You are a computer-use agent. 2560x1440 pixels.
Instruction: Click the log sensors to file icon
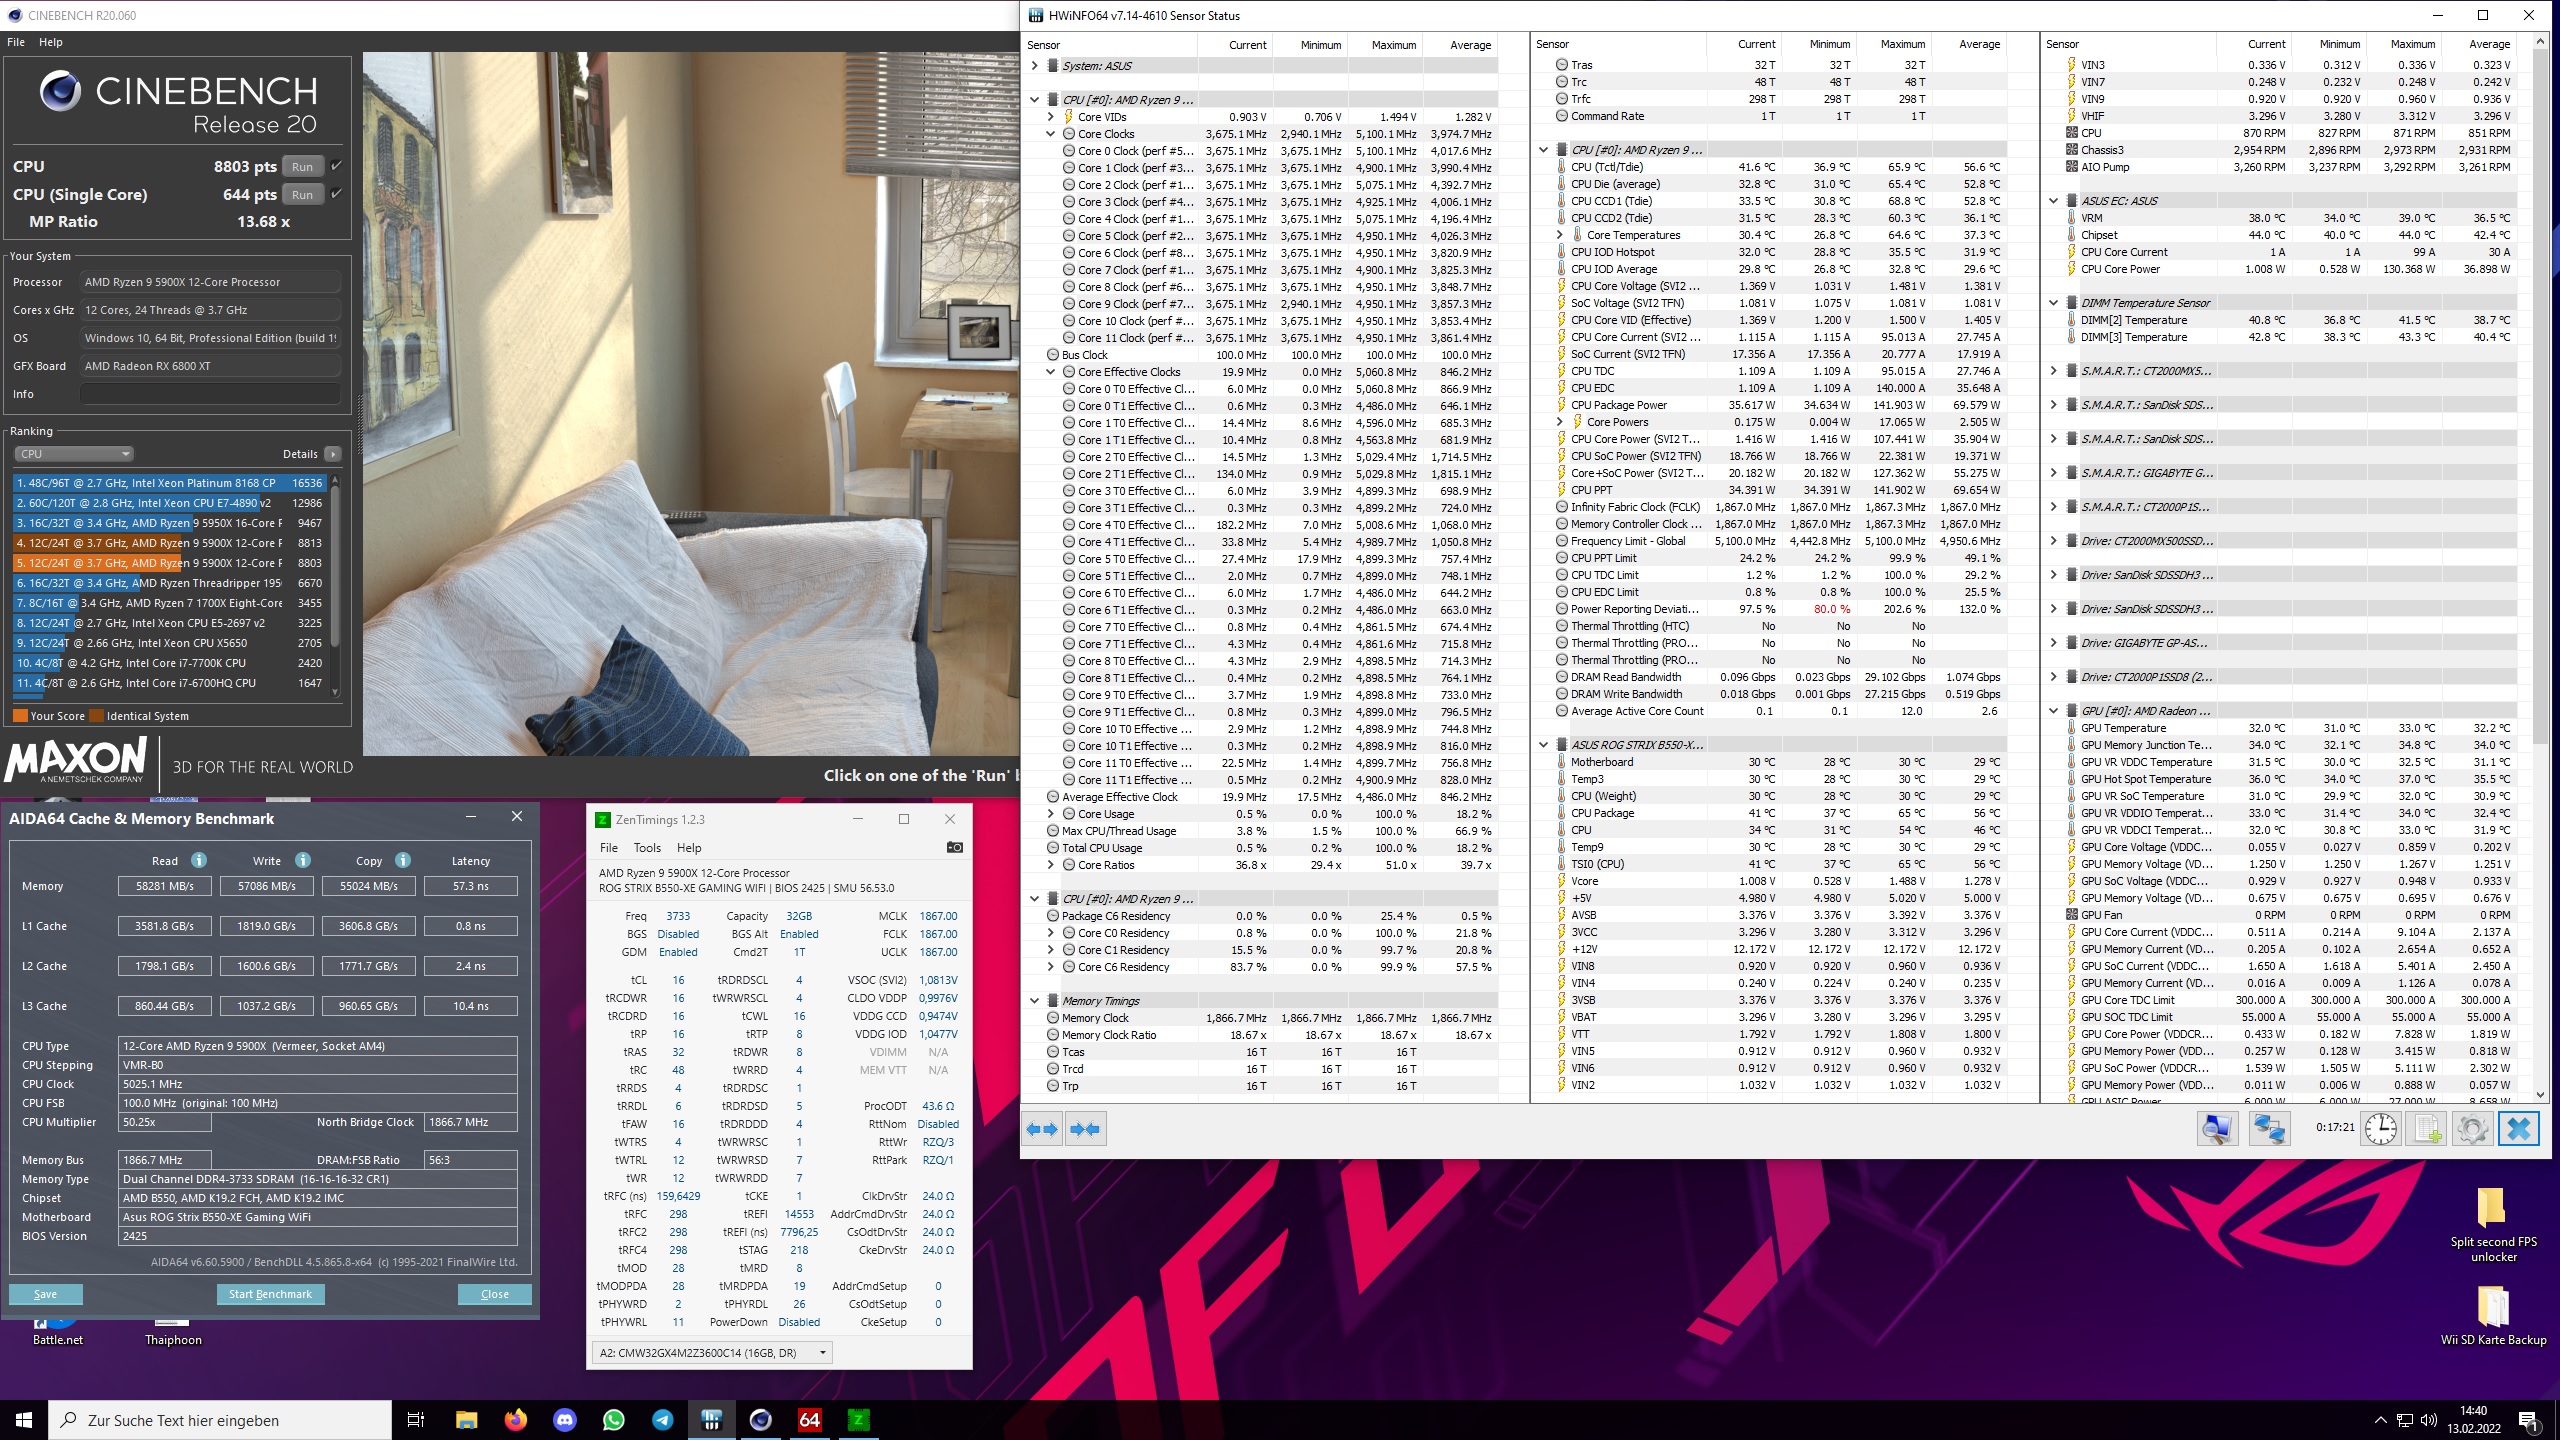(2426, 1129)
